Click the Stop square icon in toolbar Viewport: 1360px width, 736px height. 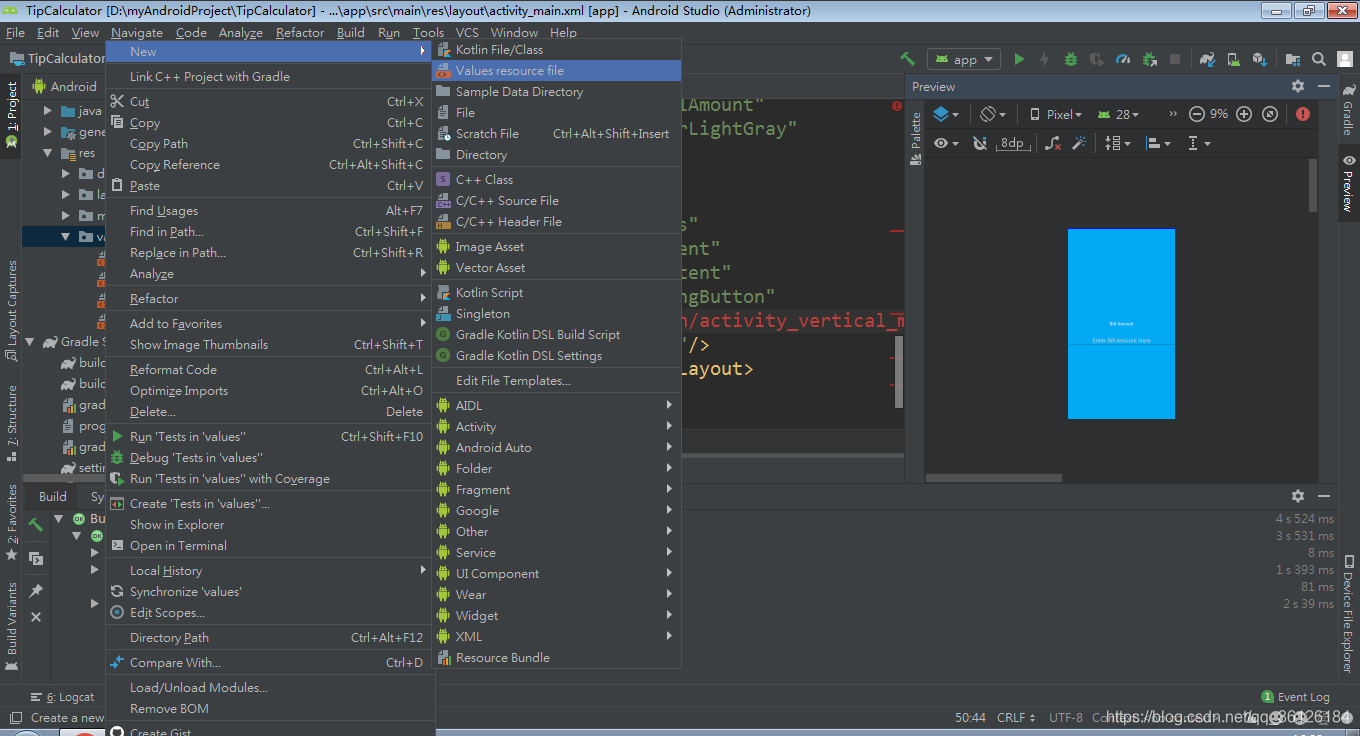[x=1175, y=59]
